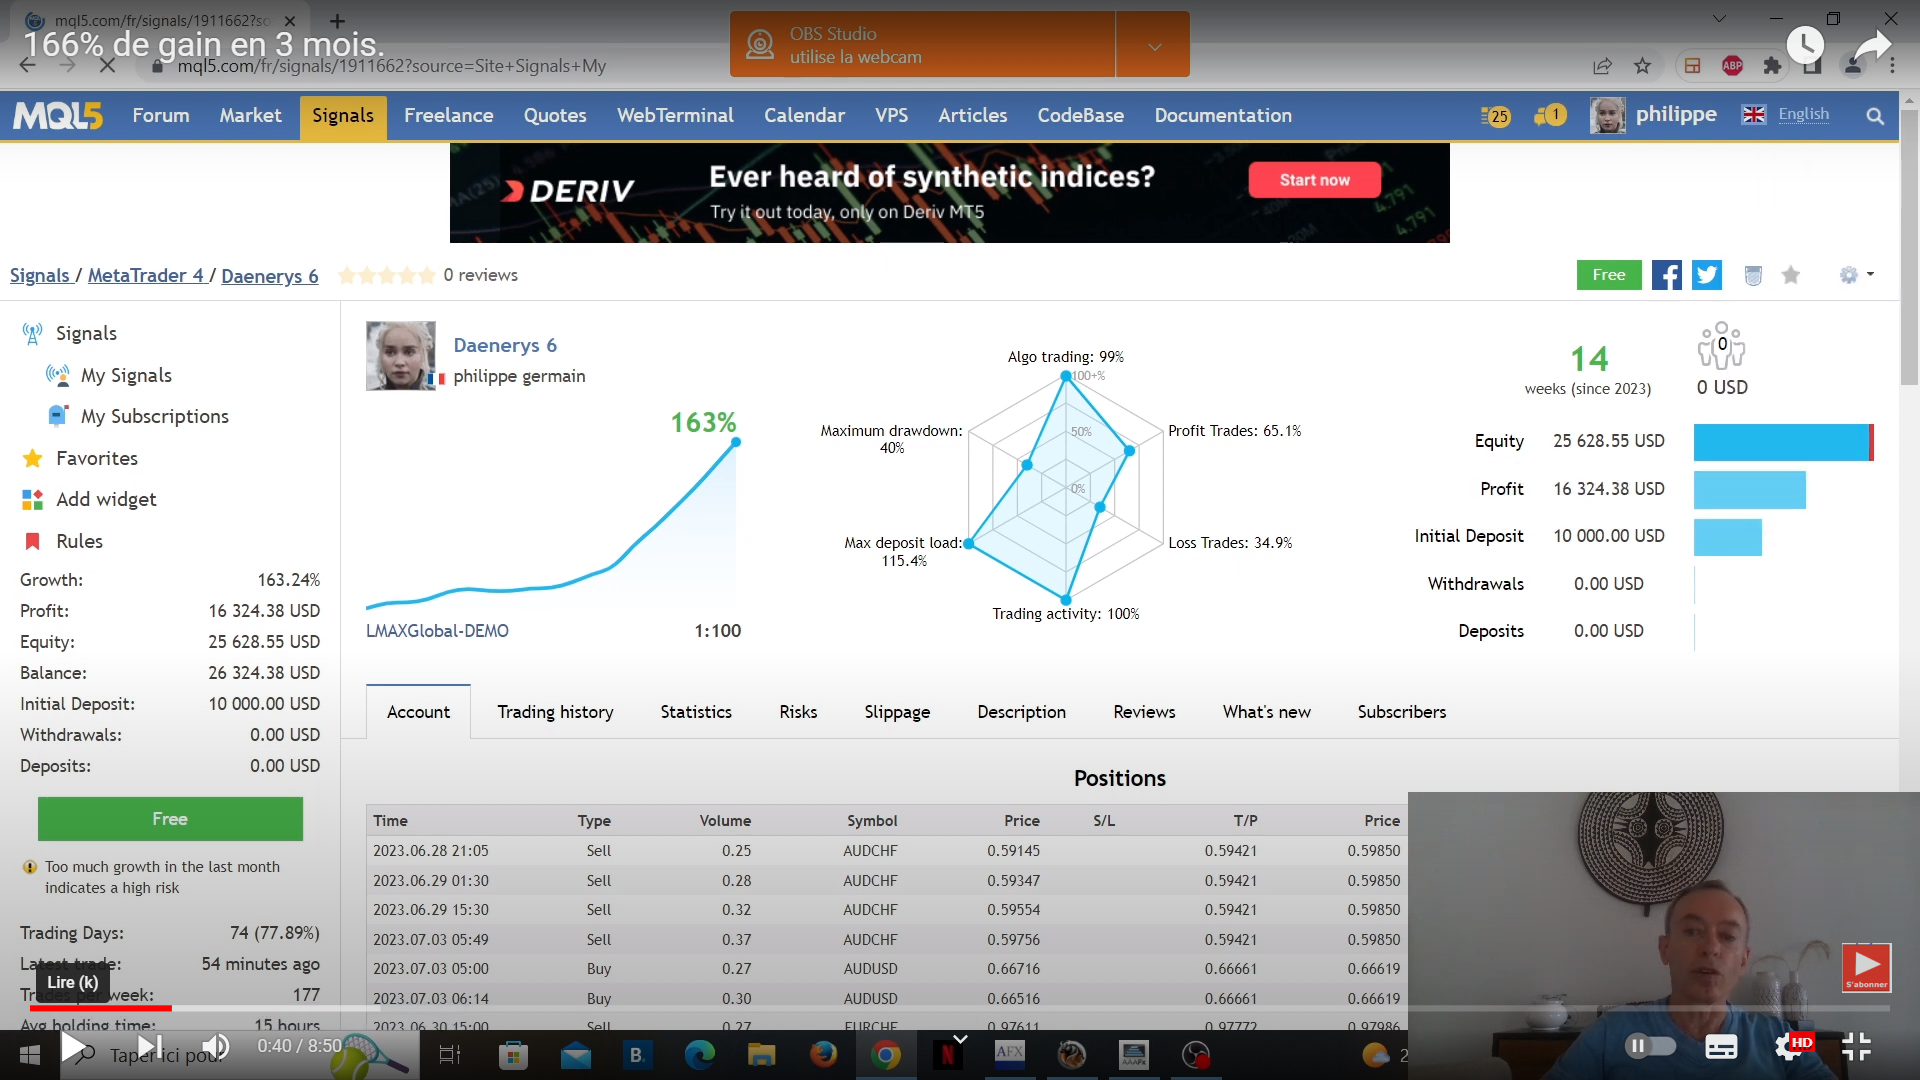
Task: Open the Chrome extensions puzzle icon
Action: pyautogui.click(x=1772, y=66)
